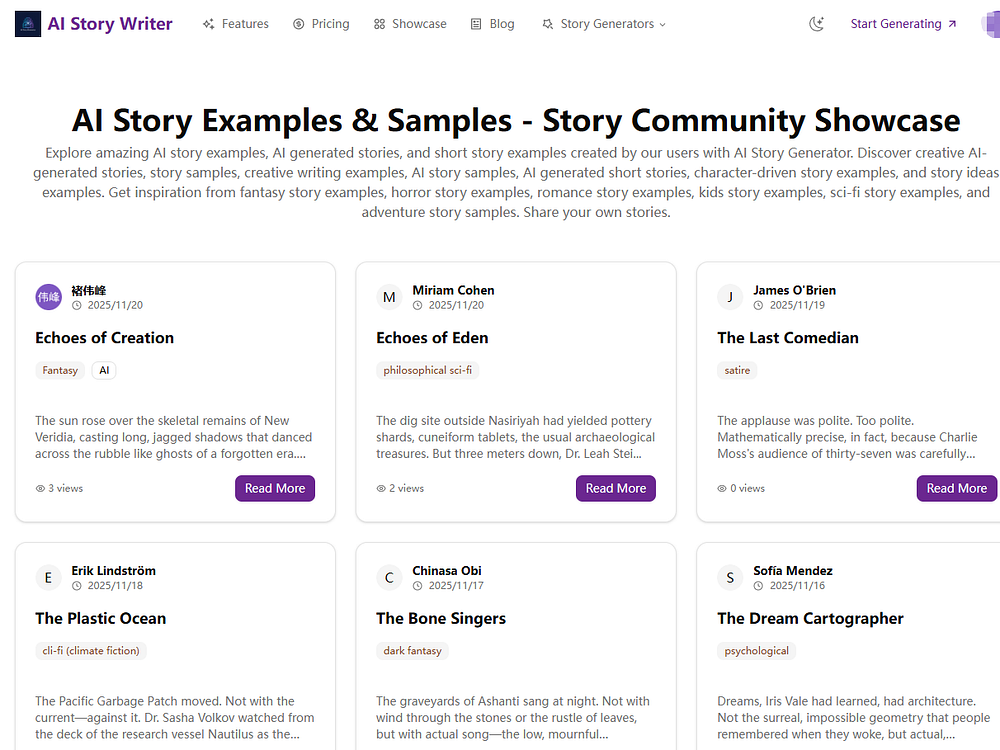
Task: Read More on Echoes of Eden
Action: coord(616,488)
